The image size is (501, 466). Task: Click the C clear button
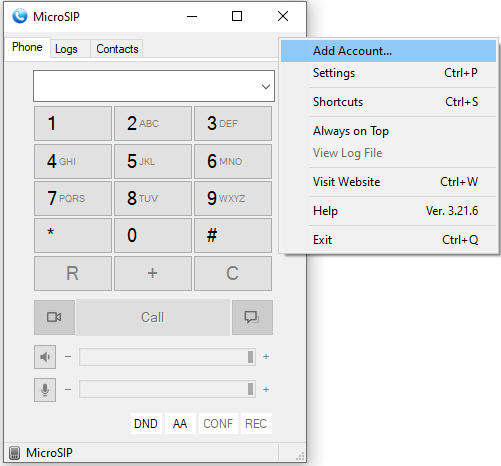[233, 273]
